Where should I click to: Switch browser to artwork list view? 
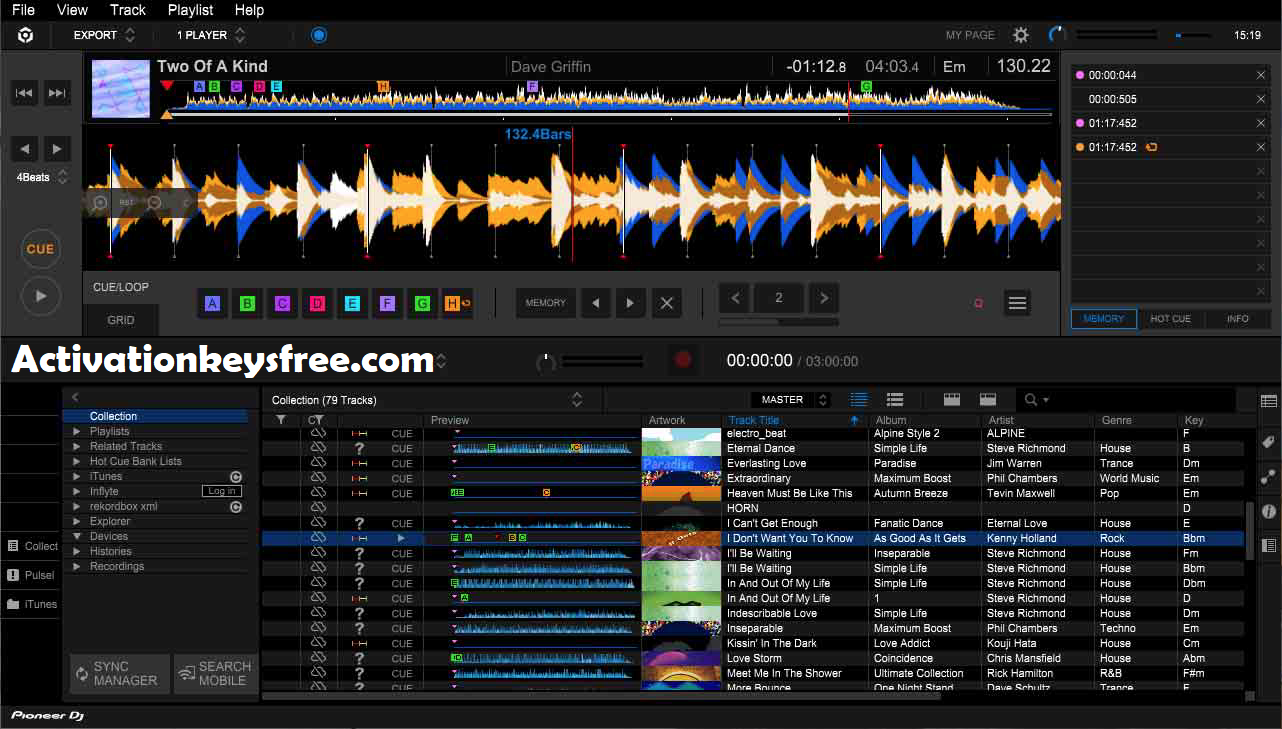(895, 400)
